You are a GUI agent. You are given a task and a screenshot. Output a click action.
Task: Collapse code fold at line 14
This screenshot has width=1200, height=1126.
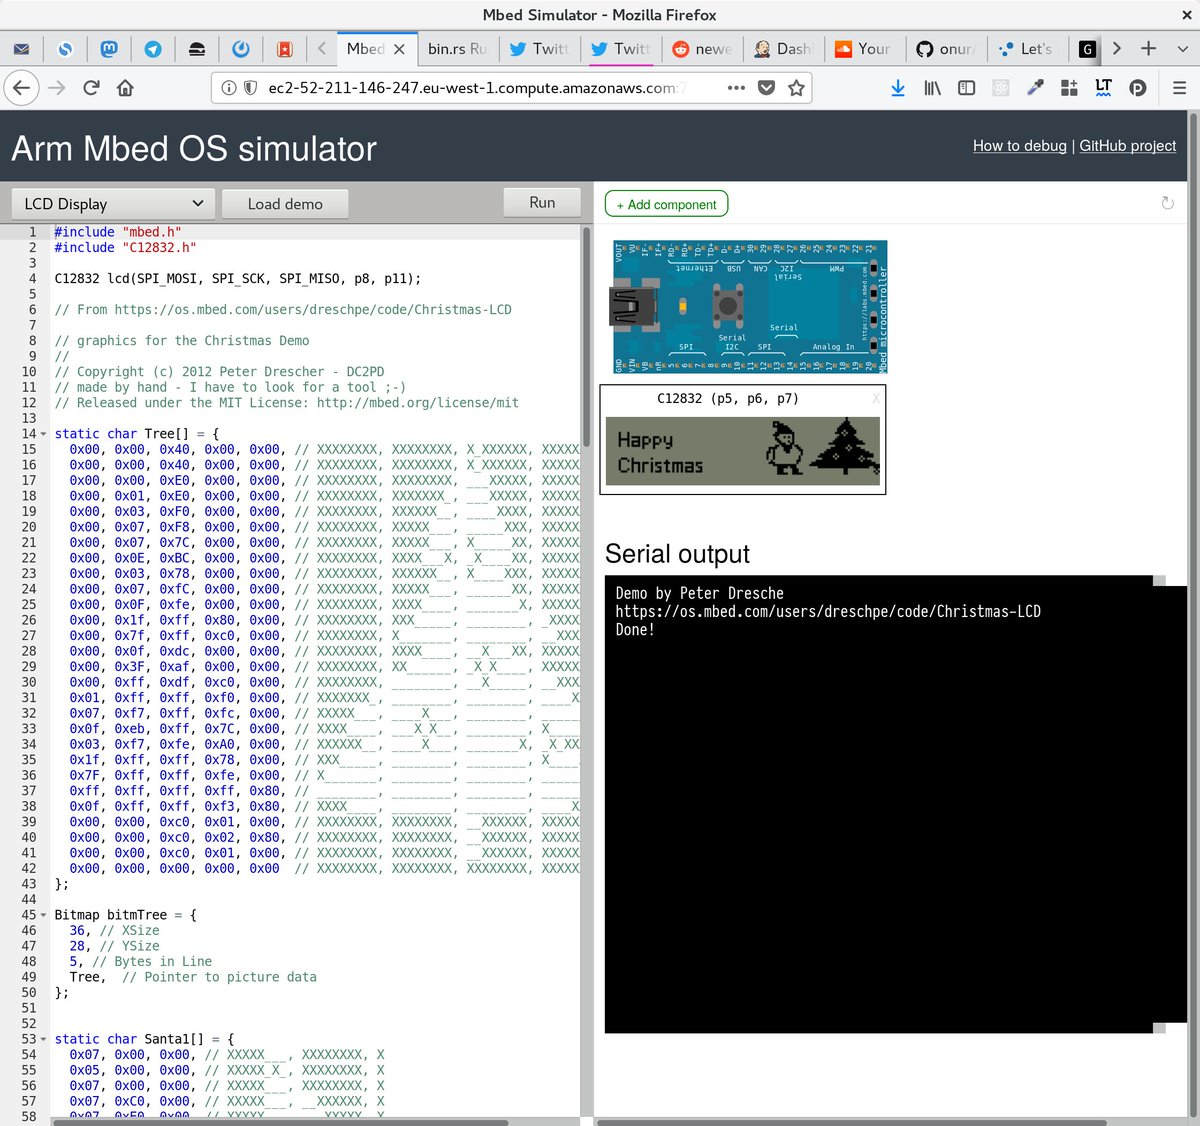pos(43,435)
